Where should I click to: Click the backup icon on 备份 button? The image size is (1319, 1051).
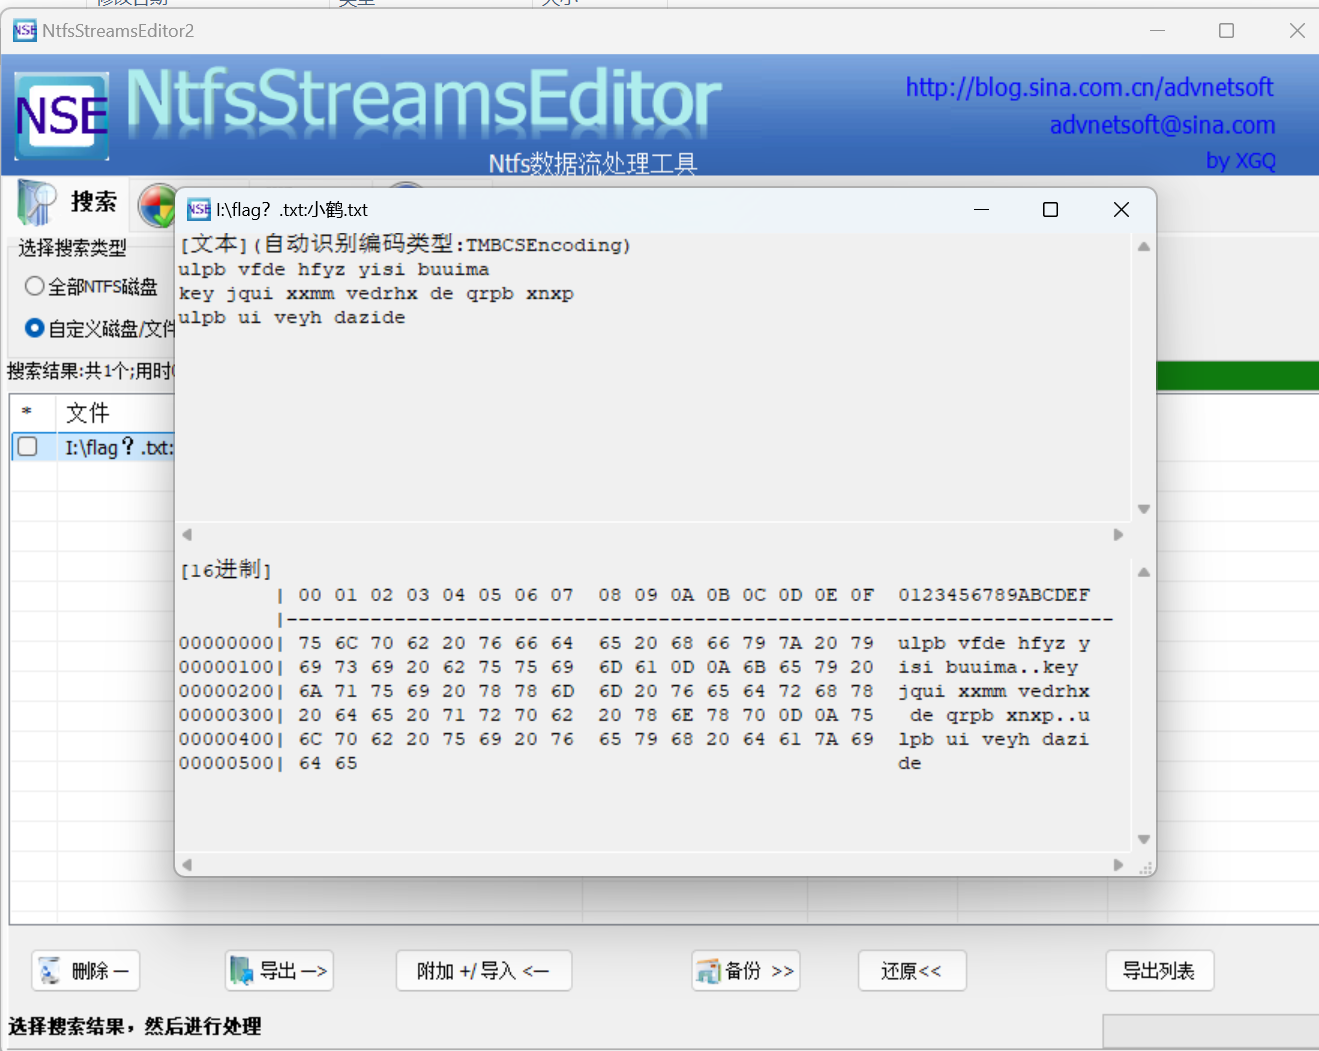(708, 970)
